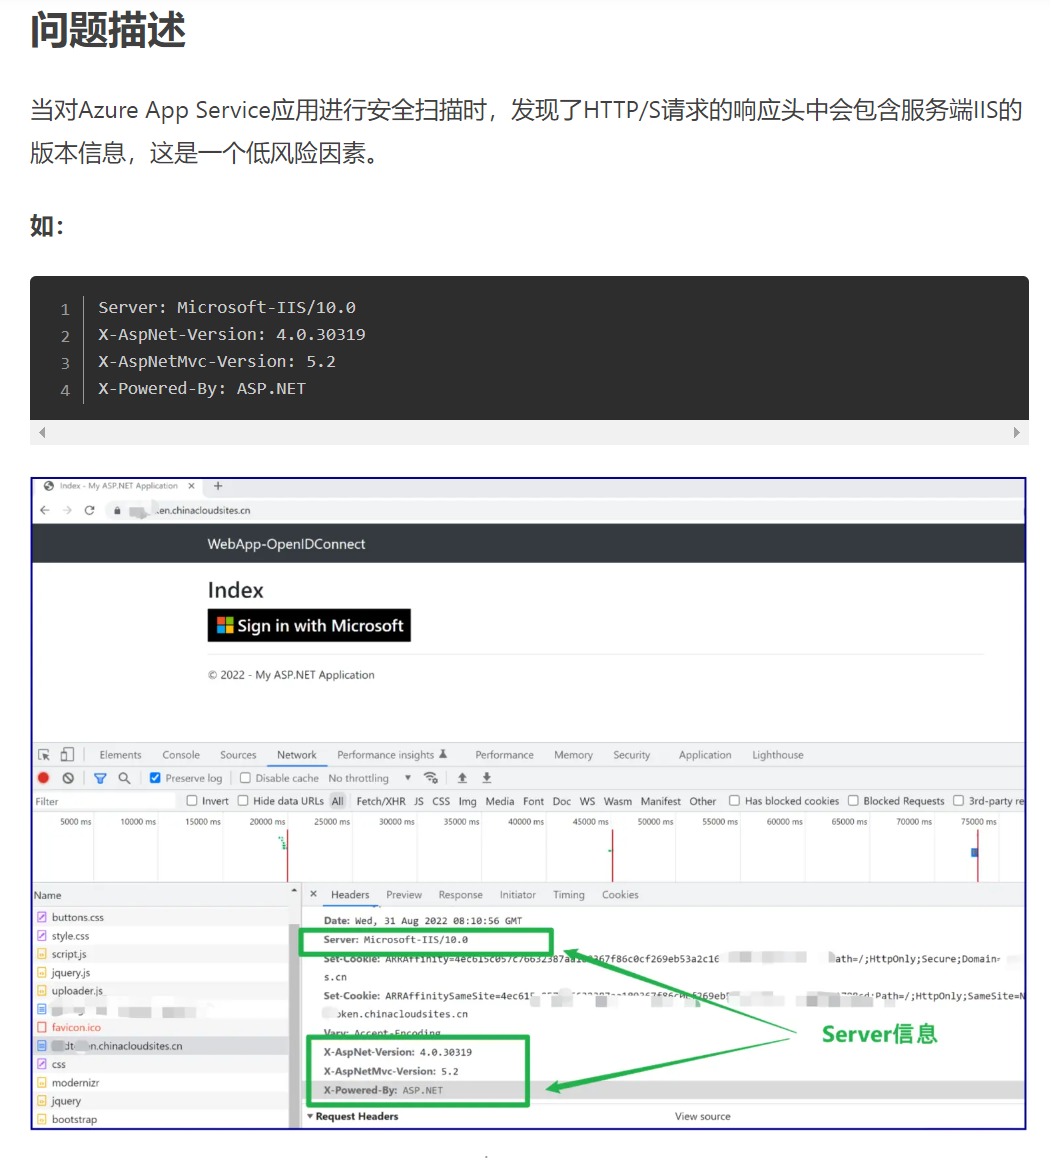Open the No throttling dropdown
Viewport: 1050px width, 1159px height.
pyautogui.click(x=369, y=778)
